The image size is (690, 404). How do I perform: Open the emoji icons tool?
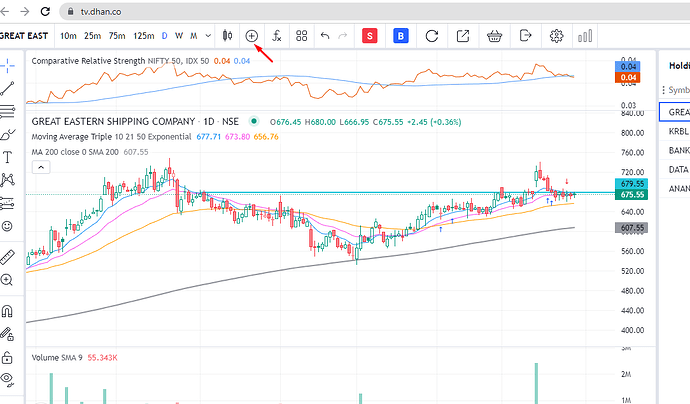point(7,226)
